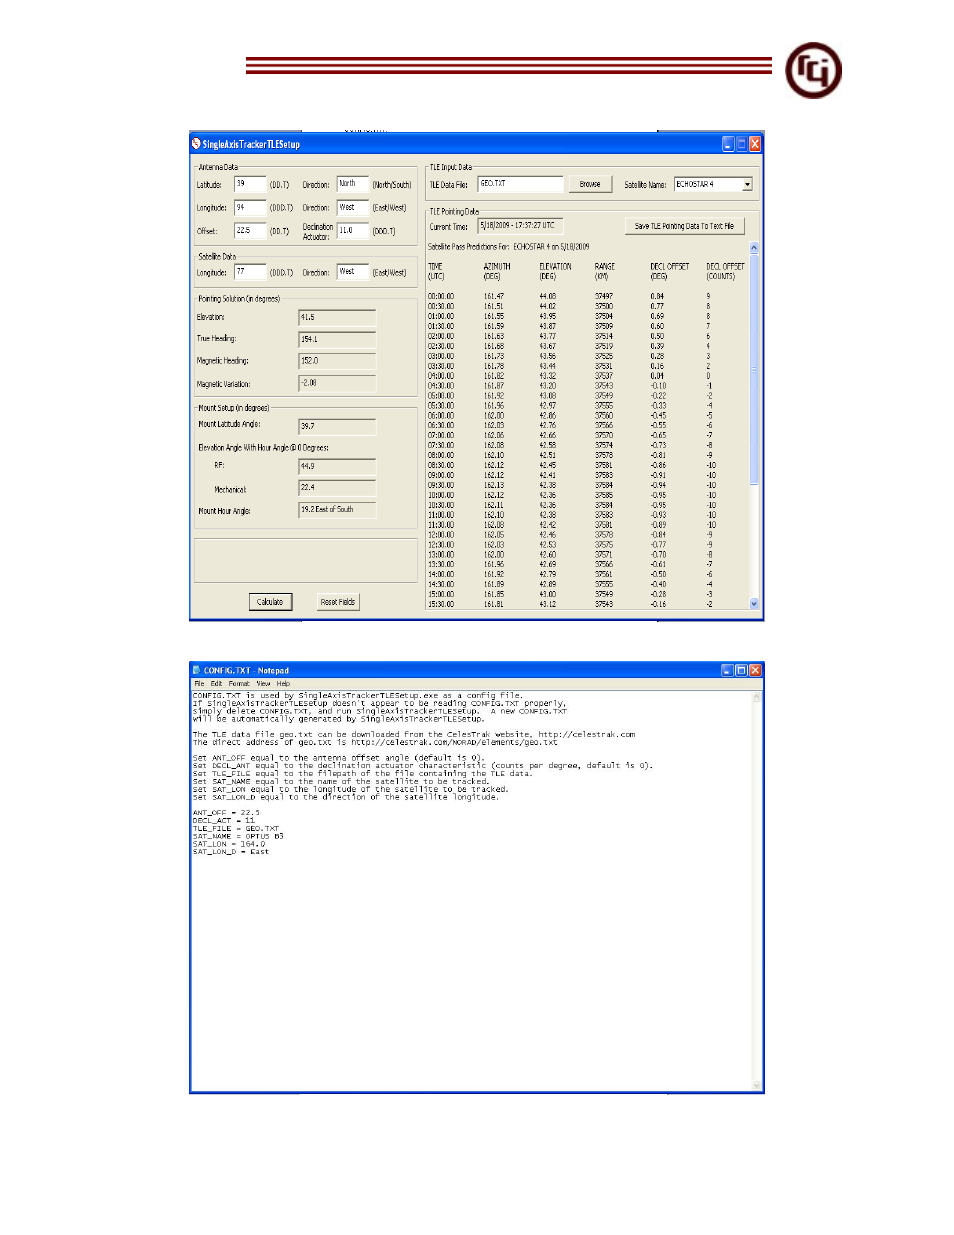This screenshot has width=954, height=1235.
Task: Click Satellite Pass Predictions For ECHOSTAR 4 heading
Action: pyautogui.click(x=509, y=246)
